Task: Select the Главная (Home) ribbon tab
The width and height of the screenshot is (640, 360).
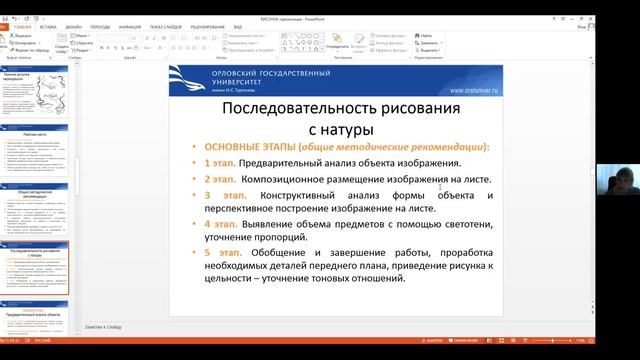Action: (22, 27)
